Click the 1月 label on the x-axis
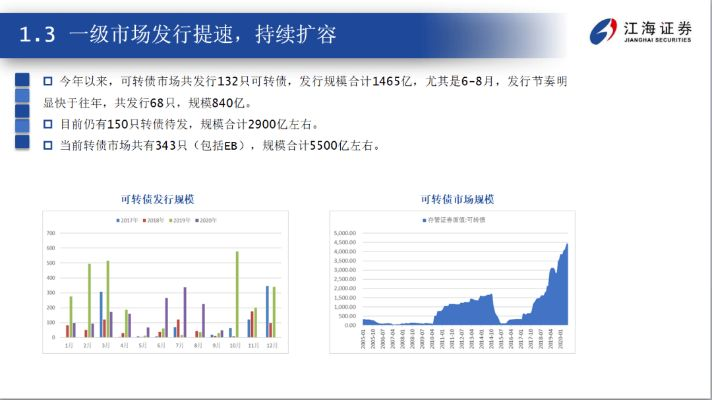This screenshot has height=400, width=712. coord(69,345)
